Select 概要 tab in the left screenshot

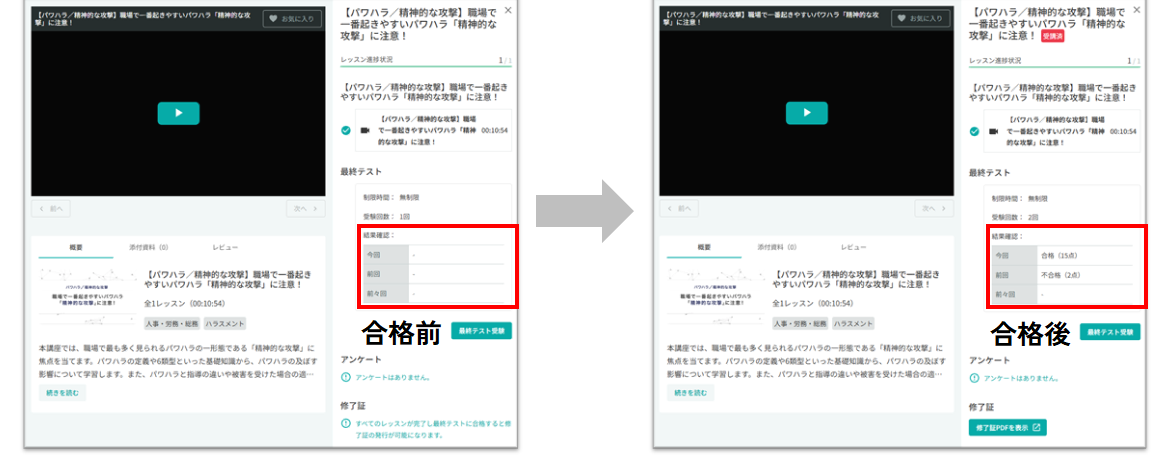(76, 247)
